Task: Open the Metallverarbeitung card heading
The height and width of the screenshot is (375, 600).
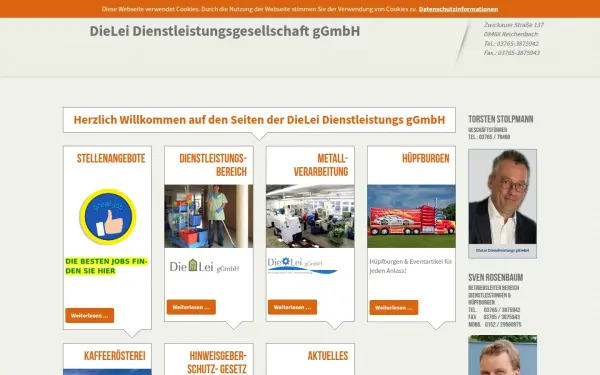Action: pyautogui.click(x=321, y=165)
